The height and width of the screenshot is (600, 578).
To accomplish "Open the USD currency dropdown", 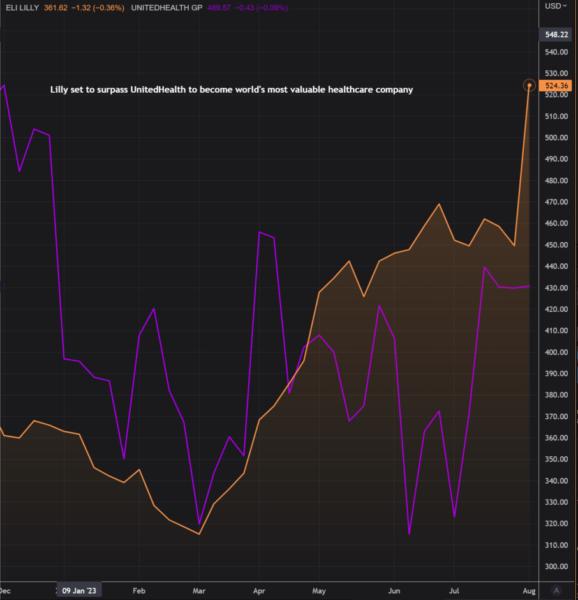I will click(x=555, y=6).
